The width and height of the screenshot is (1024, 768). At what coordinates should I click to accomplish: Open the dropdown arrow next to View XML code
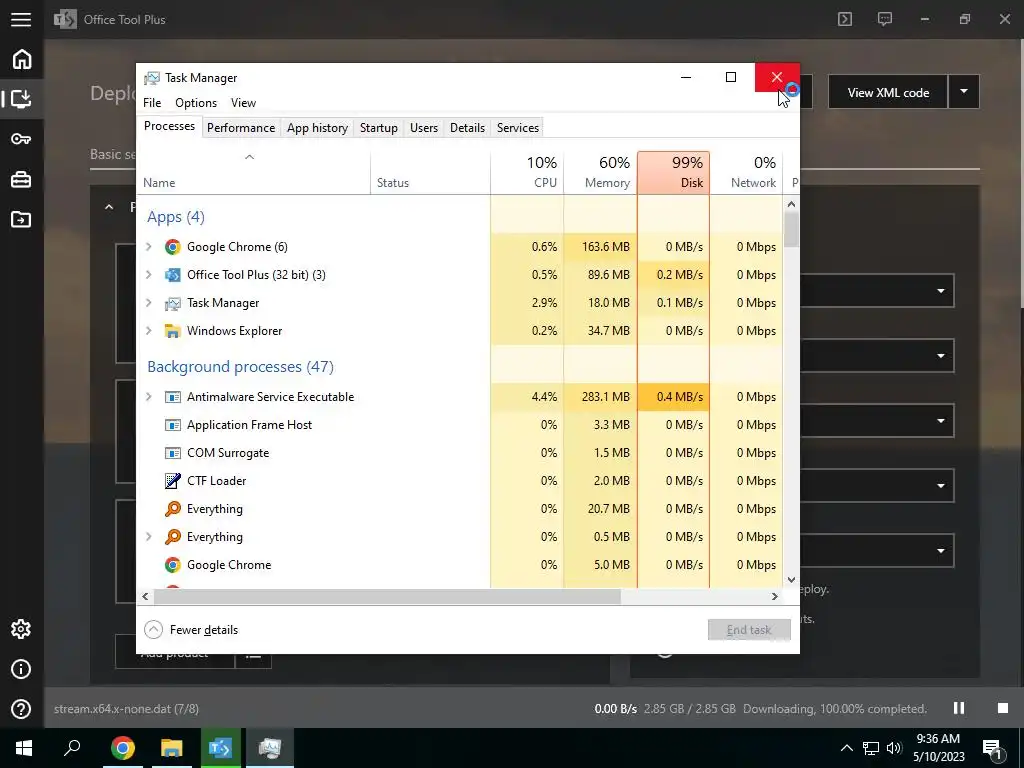(964, 92)
